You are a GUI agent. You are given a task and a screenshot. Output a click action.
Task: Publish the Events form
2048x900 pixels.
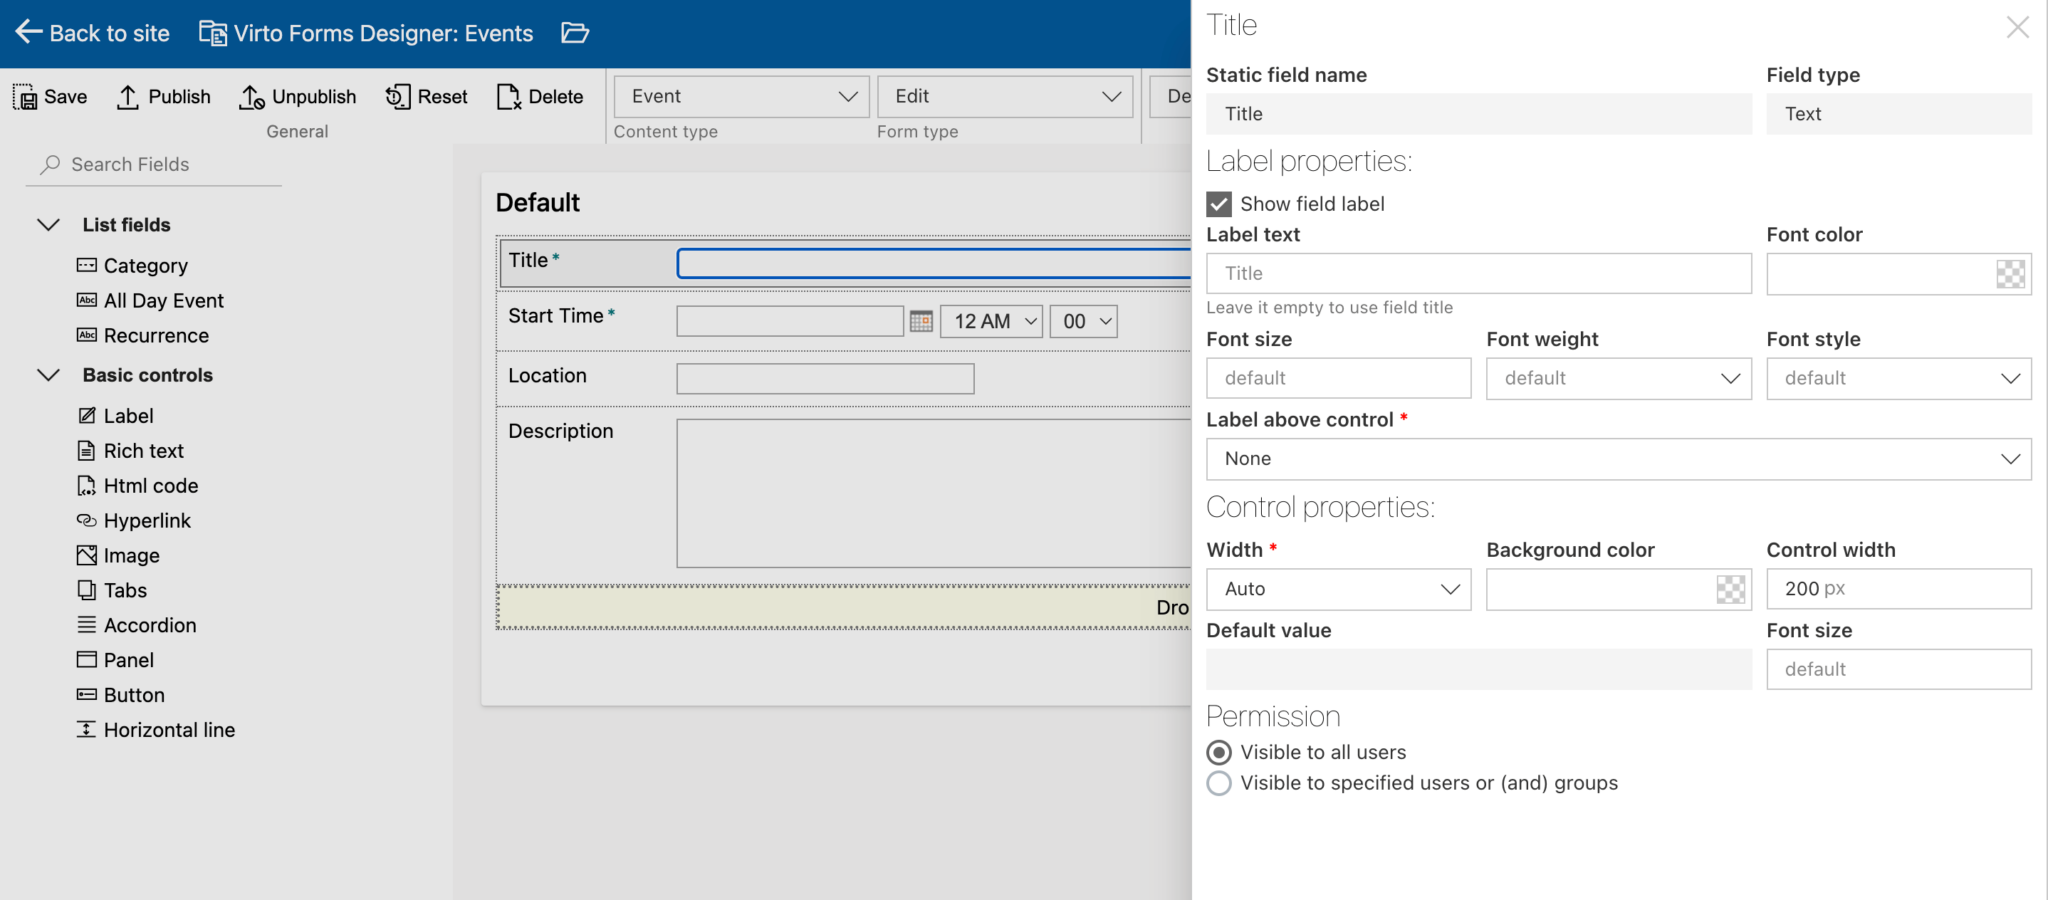(163, 96)
